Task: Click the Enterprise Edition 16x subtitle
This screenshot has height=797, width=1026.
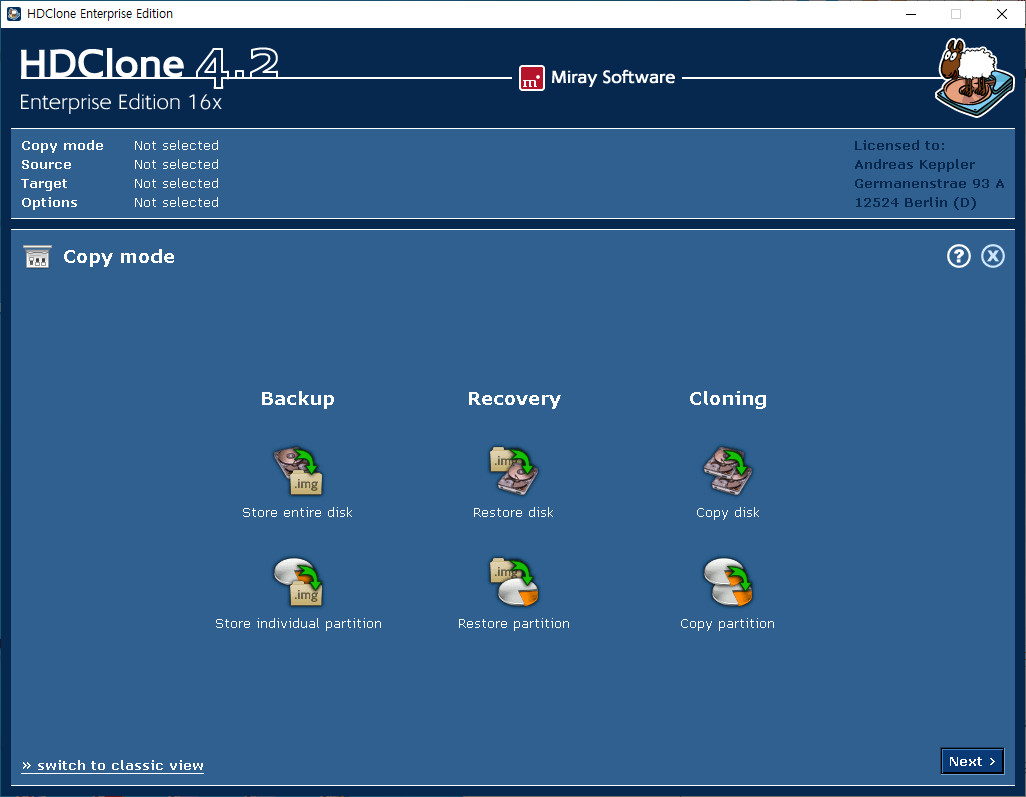Action: click(120, 102)
